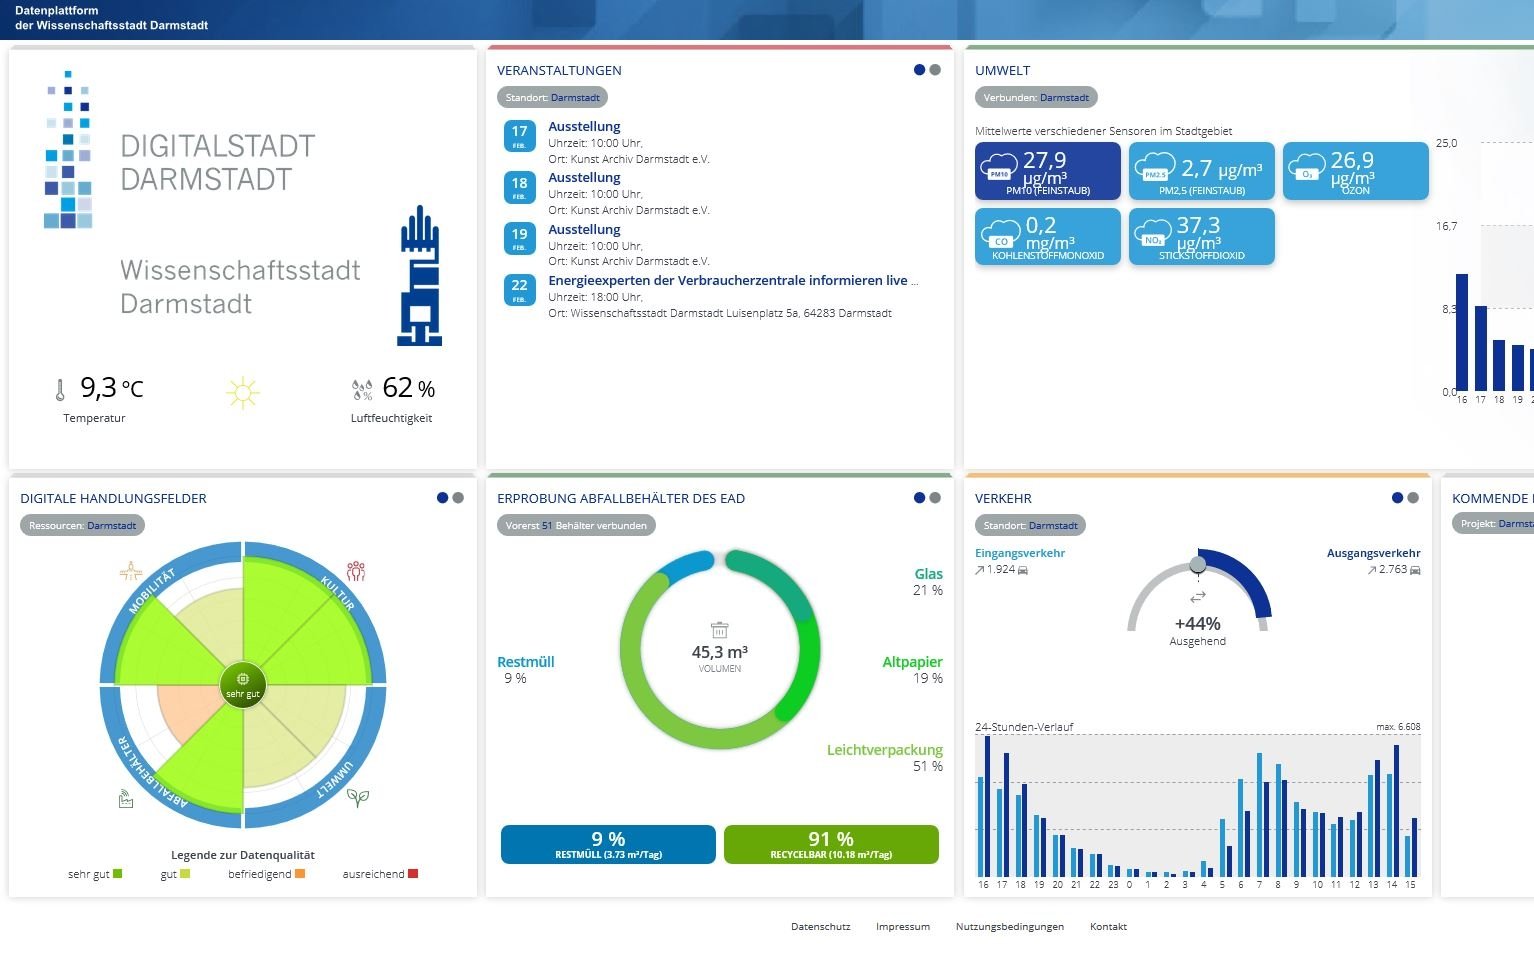The image size is (1534, 959).
Task: Open the Standort Darmstadt selector under Veranstaltungen
Action: [552, 98]
